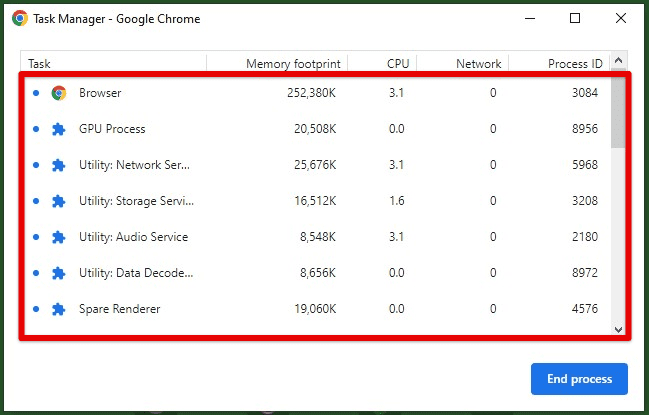Click memory value 252,380K
The image size is (649, 415).
312,93
